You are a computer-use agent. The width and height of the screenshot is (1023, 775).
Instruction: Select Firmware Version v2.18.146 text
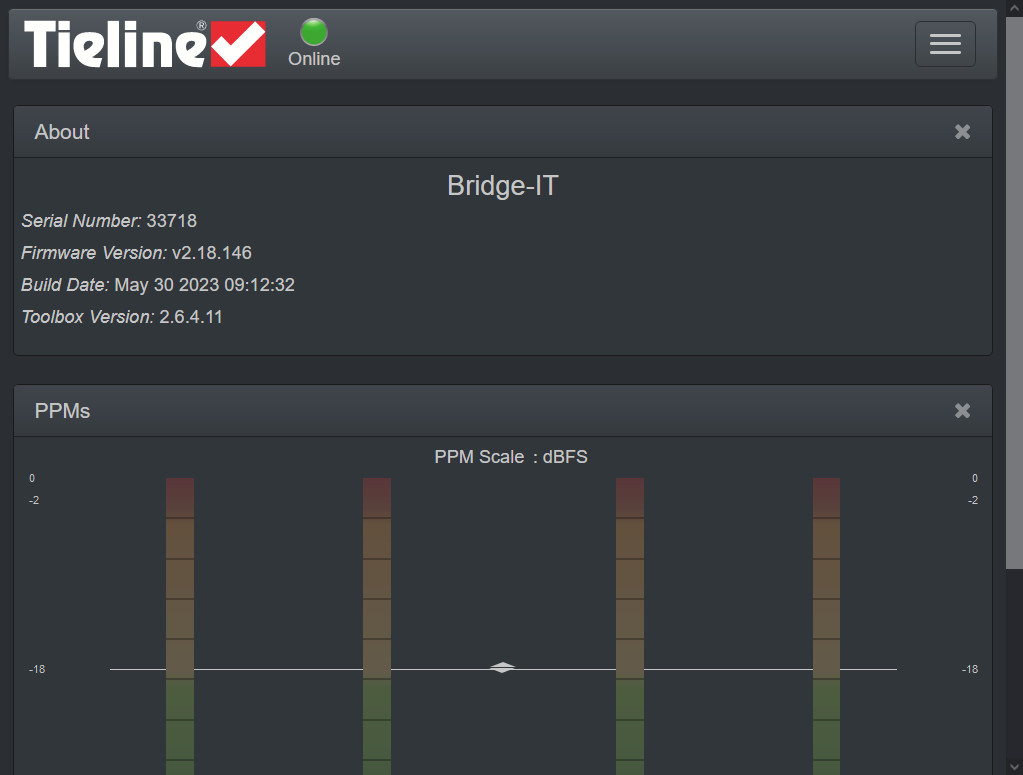[136, 252]
